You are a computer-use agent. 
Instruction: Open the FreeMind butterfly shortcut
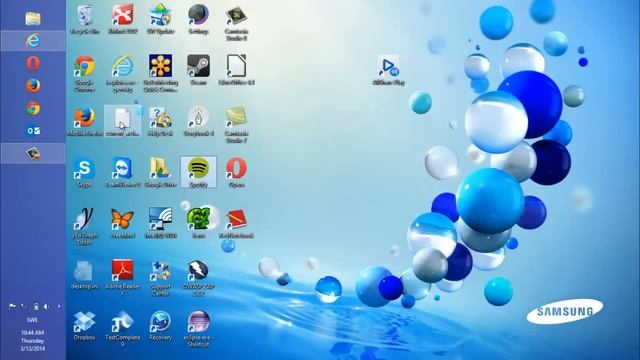click(122, 223)
